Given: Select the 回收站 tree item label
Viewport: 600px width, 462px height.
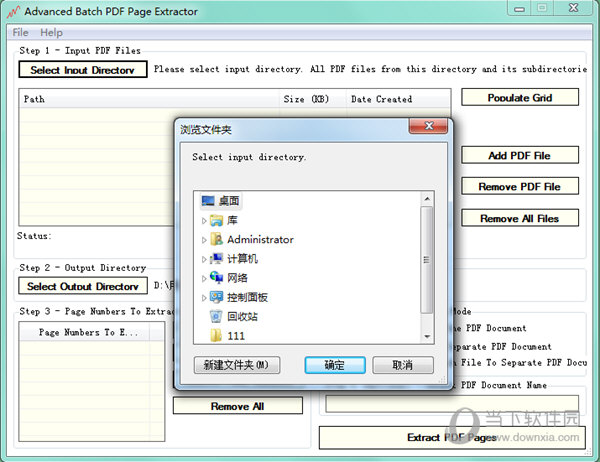Looking at the screenshot, I should (x=242, y=317).
